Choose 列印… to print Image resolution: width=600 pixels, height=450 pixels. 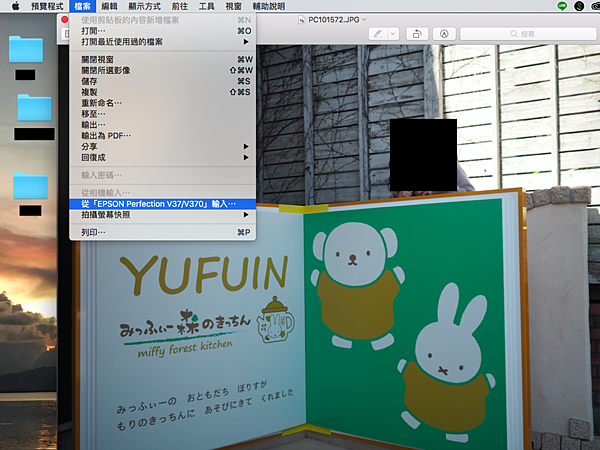163,232
